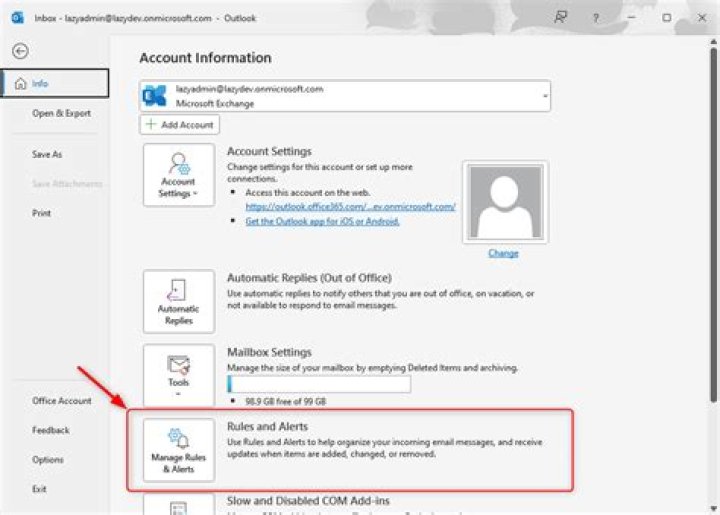Click the Automatic Replies (Out of Office) heading

pyautogui.click(x=309, y=278)
